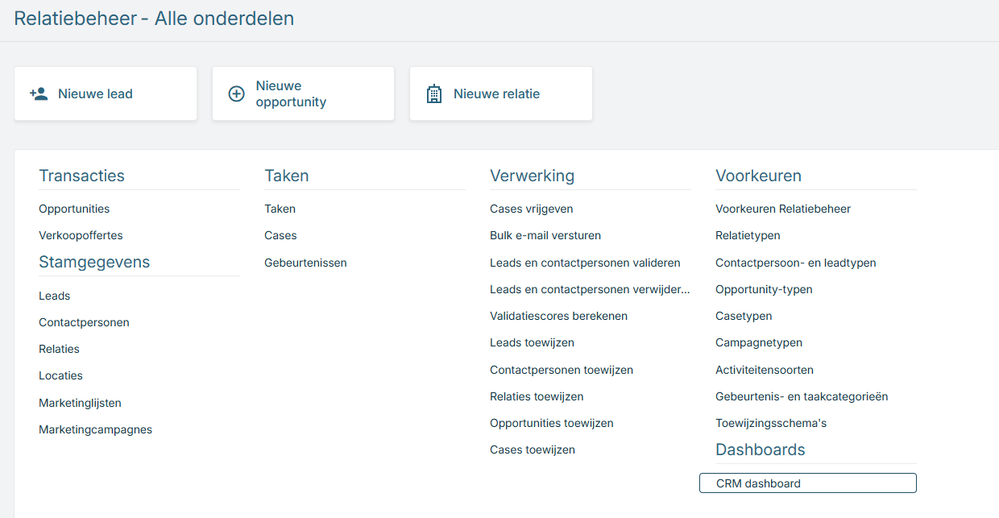Click the plus-circle icon on Nieuwe opportunity

237,94
